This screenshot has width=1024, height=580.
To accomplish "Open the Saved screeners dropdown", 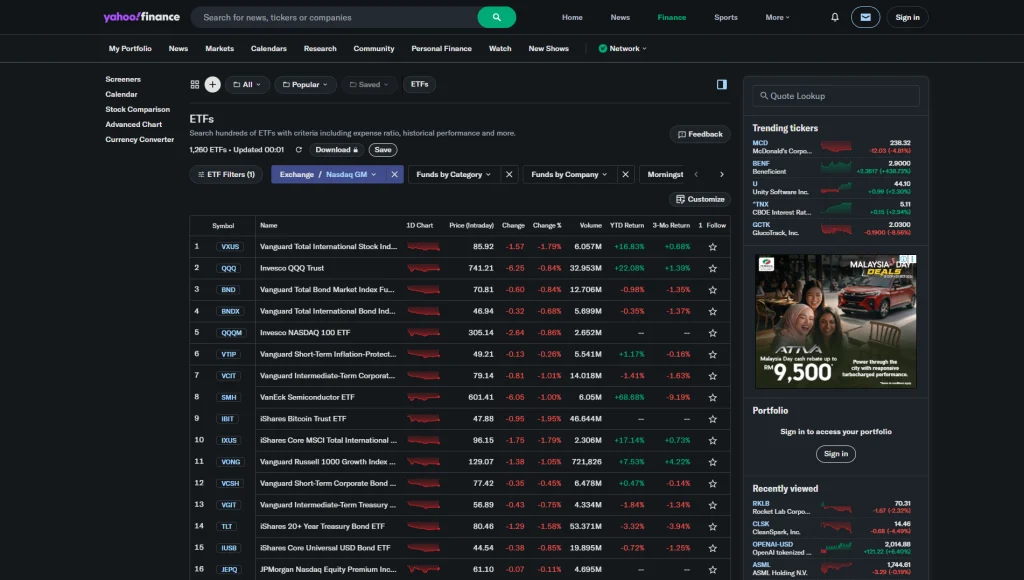I will pos(369,84).
